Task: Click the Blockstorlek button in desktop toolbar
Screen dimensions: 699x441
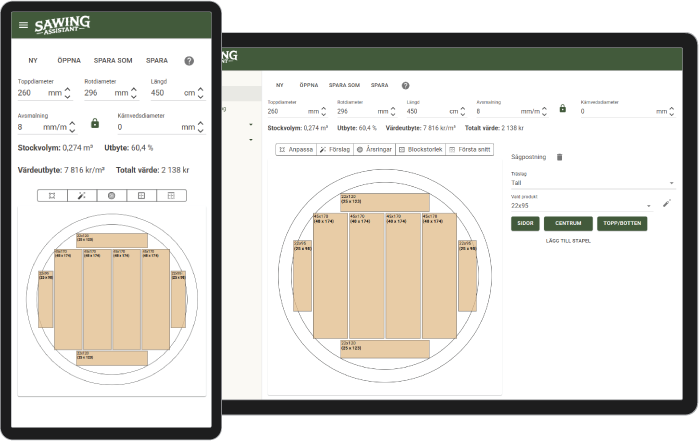Action: pyautogui.click(x=419, y=149)
